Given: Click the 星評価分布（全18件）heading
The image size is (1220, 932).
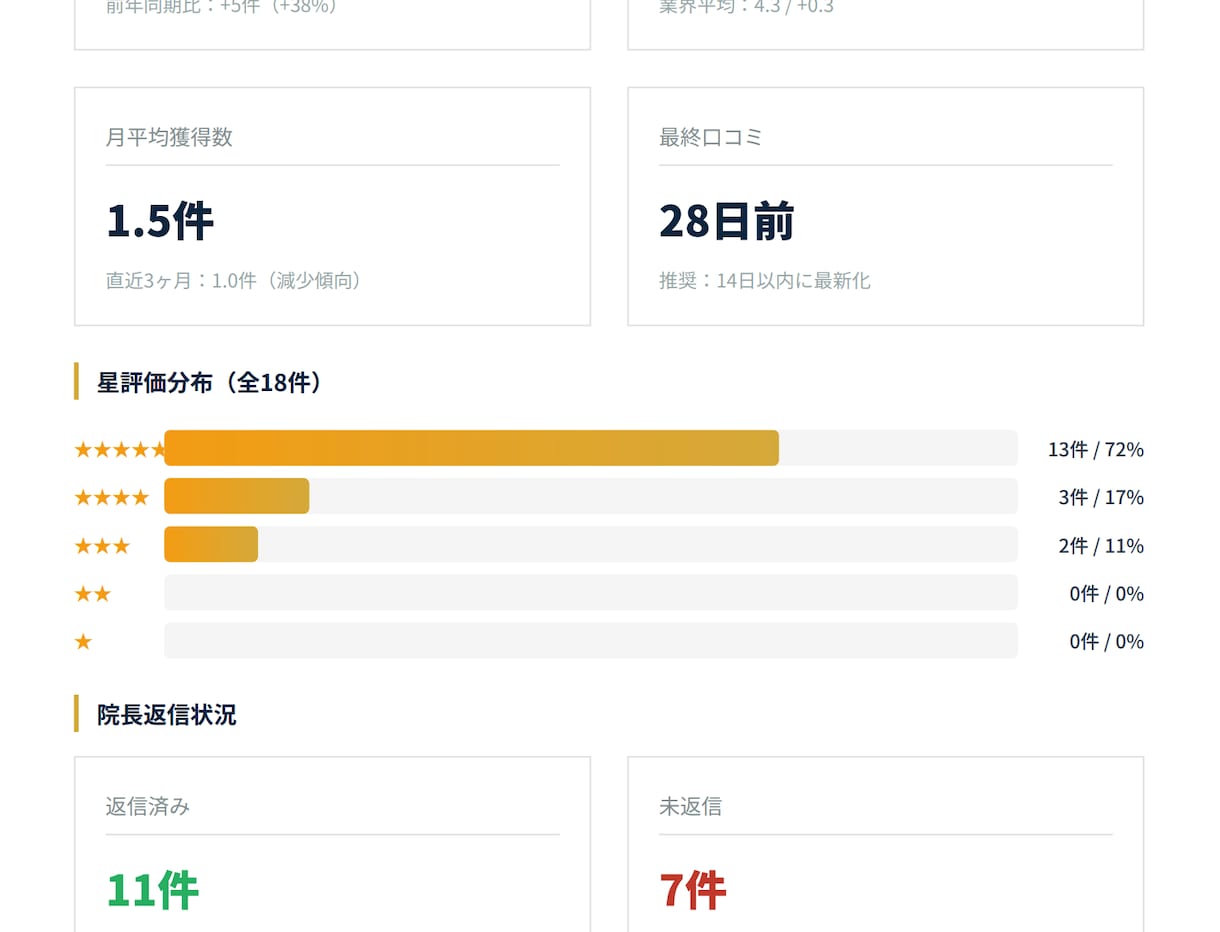Looking at the screenshot, I should (x=214, y=382).
